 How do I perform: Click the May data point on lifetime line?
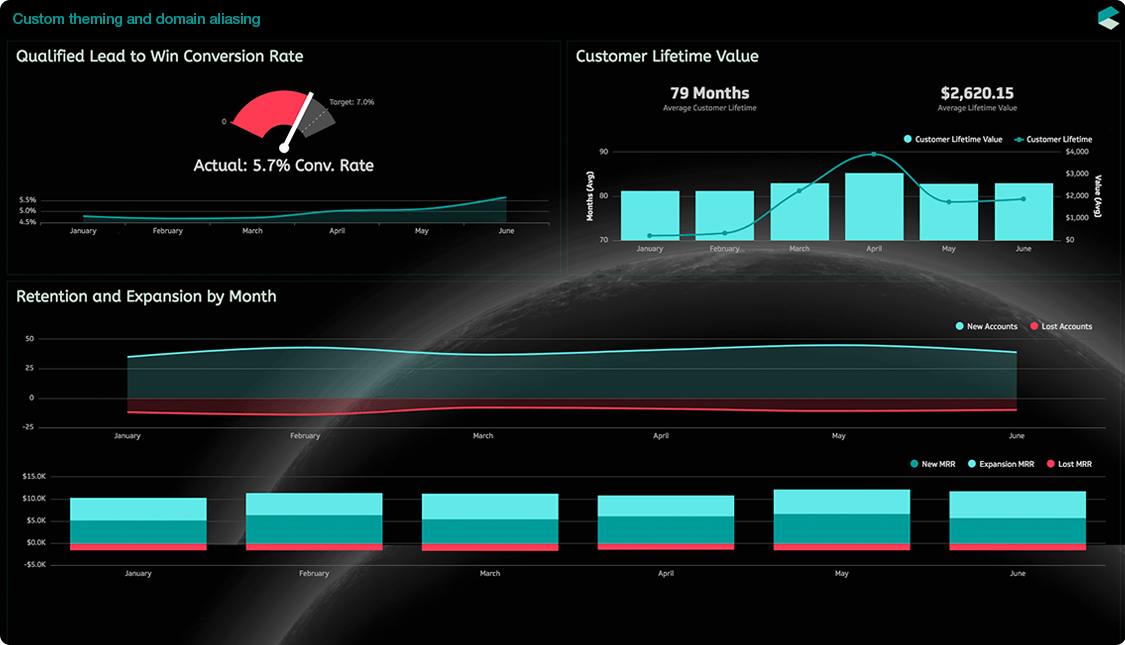949,202
